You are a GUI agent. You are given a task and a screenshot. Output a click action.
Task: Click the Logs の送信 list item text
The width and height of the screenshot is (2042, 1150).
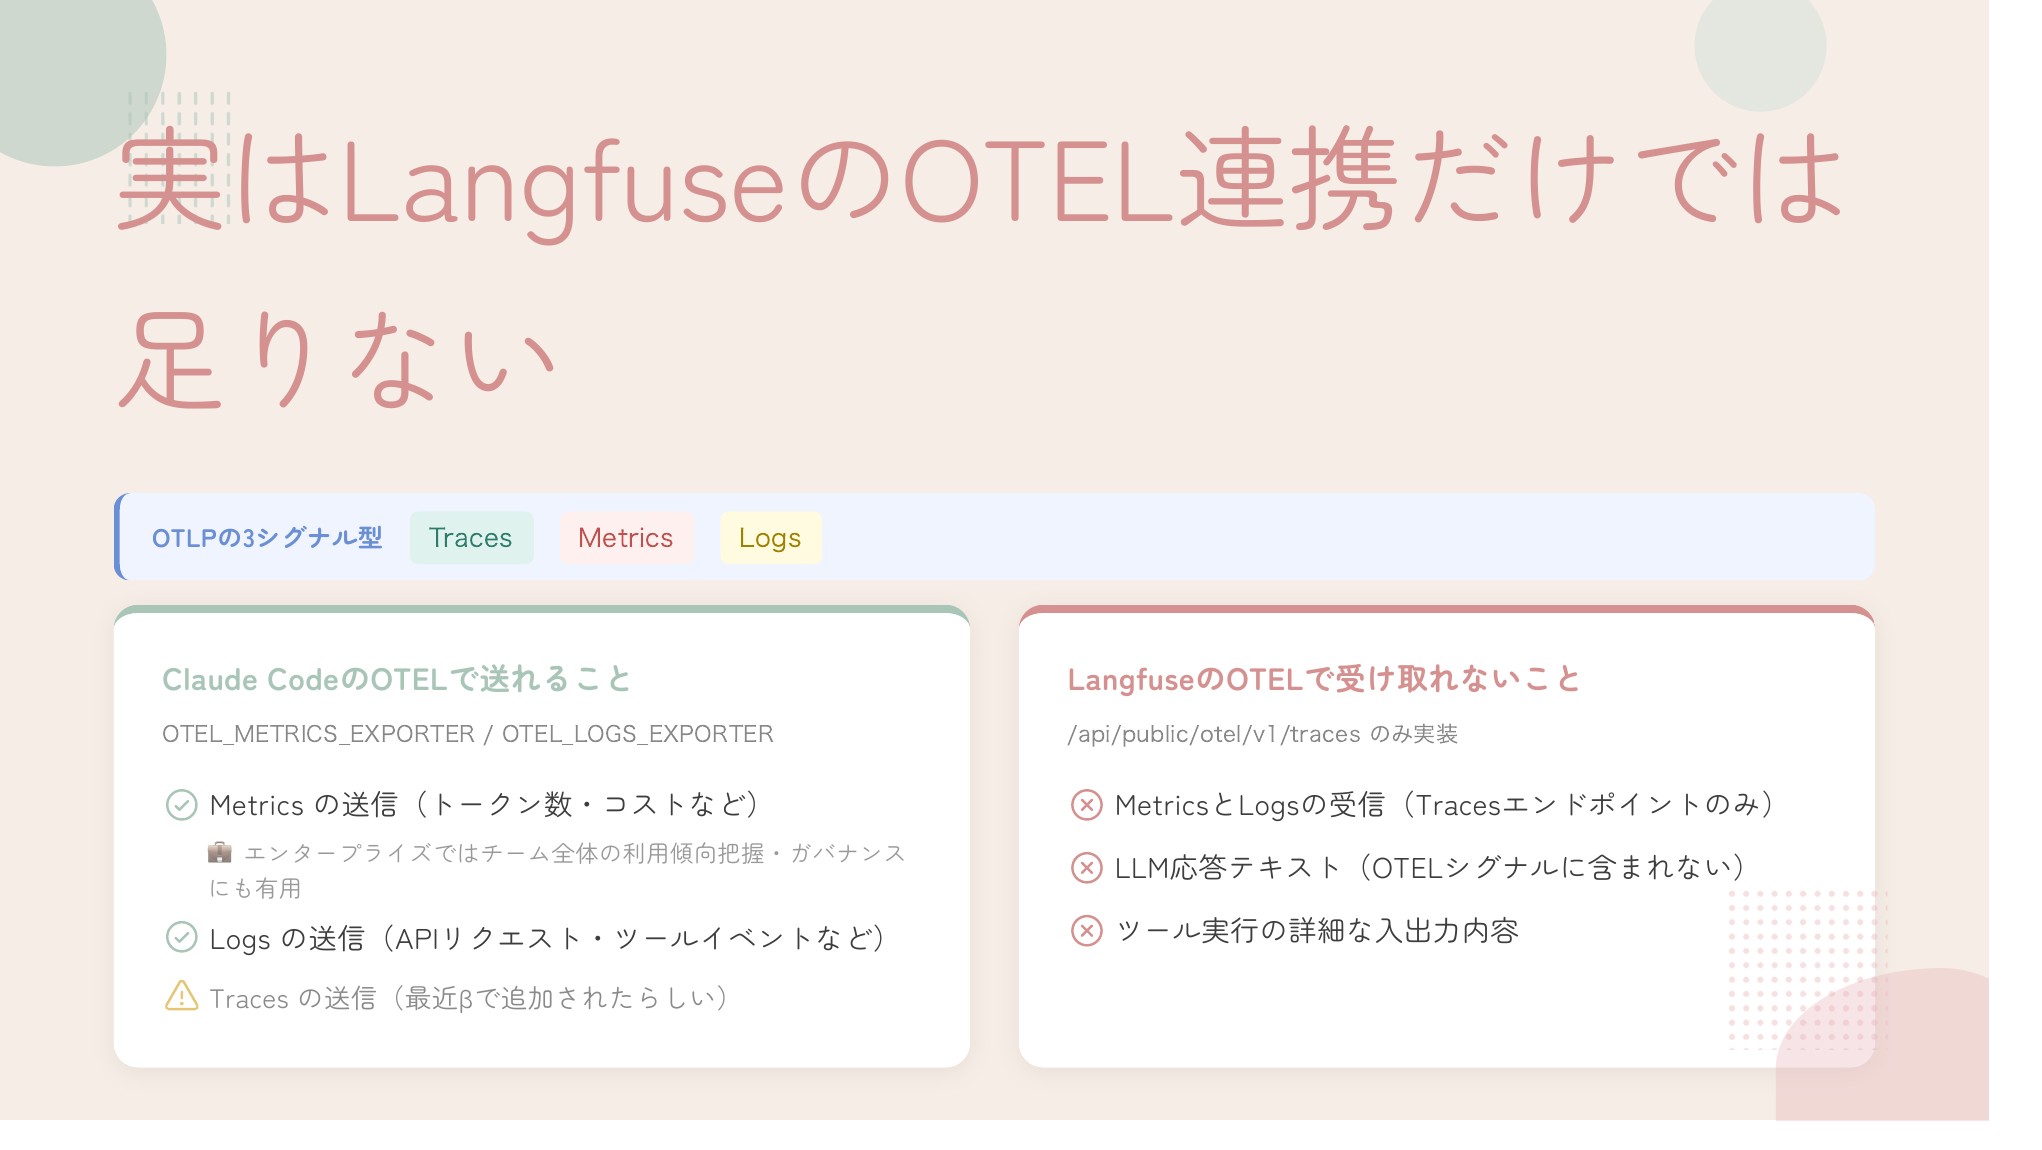click(x=547, y=939)
